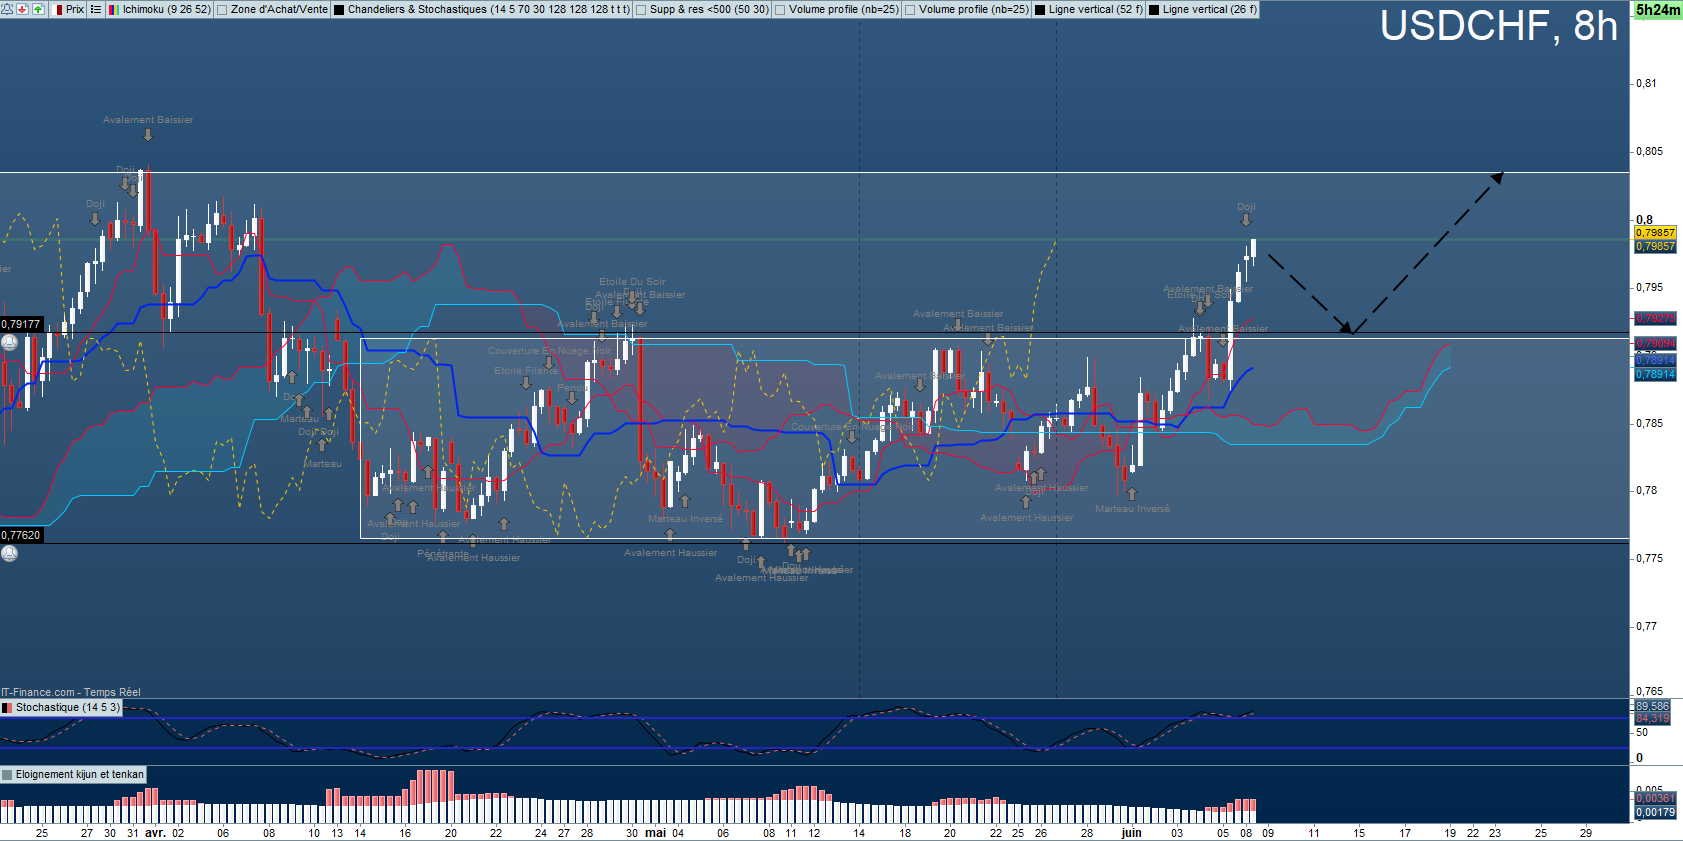Open Eloignement kijun et tenkan settings
This screenshot has width=1683, height=841.
[x=80, y=775]
